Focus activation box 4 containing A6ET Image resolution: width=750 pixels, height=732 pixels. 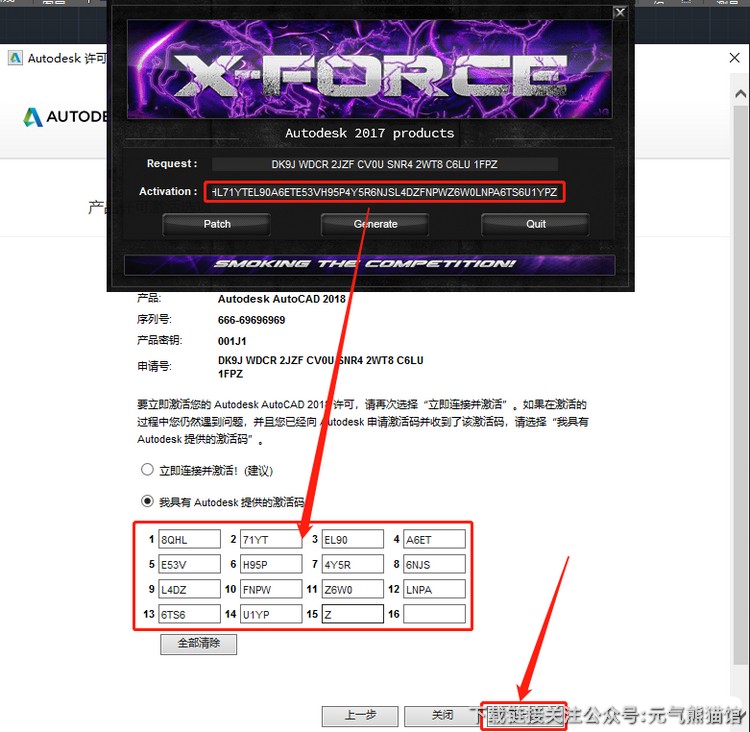point(434,540)
